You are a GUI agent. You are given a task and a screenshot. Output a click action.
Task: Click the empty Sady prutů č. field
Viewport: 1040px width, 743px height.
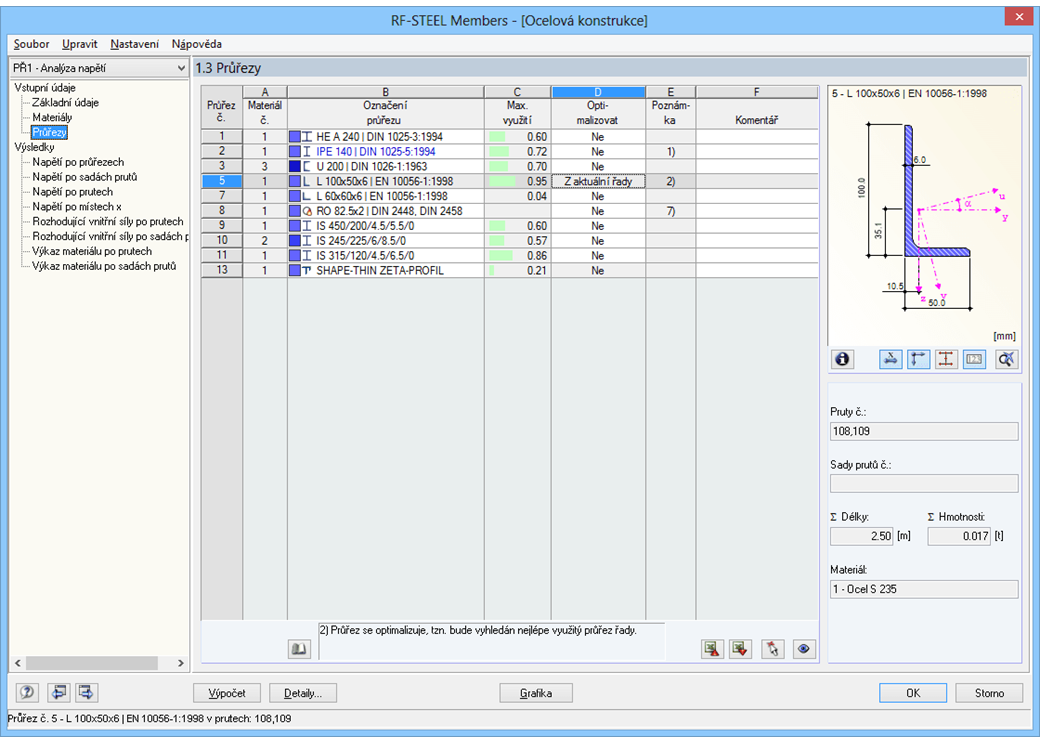point(924,484)
